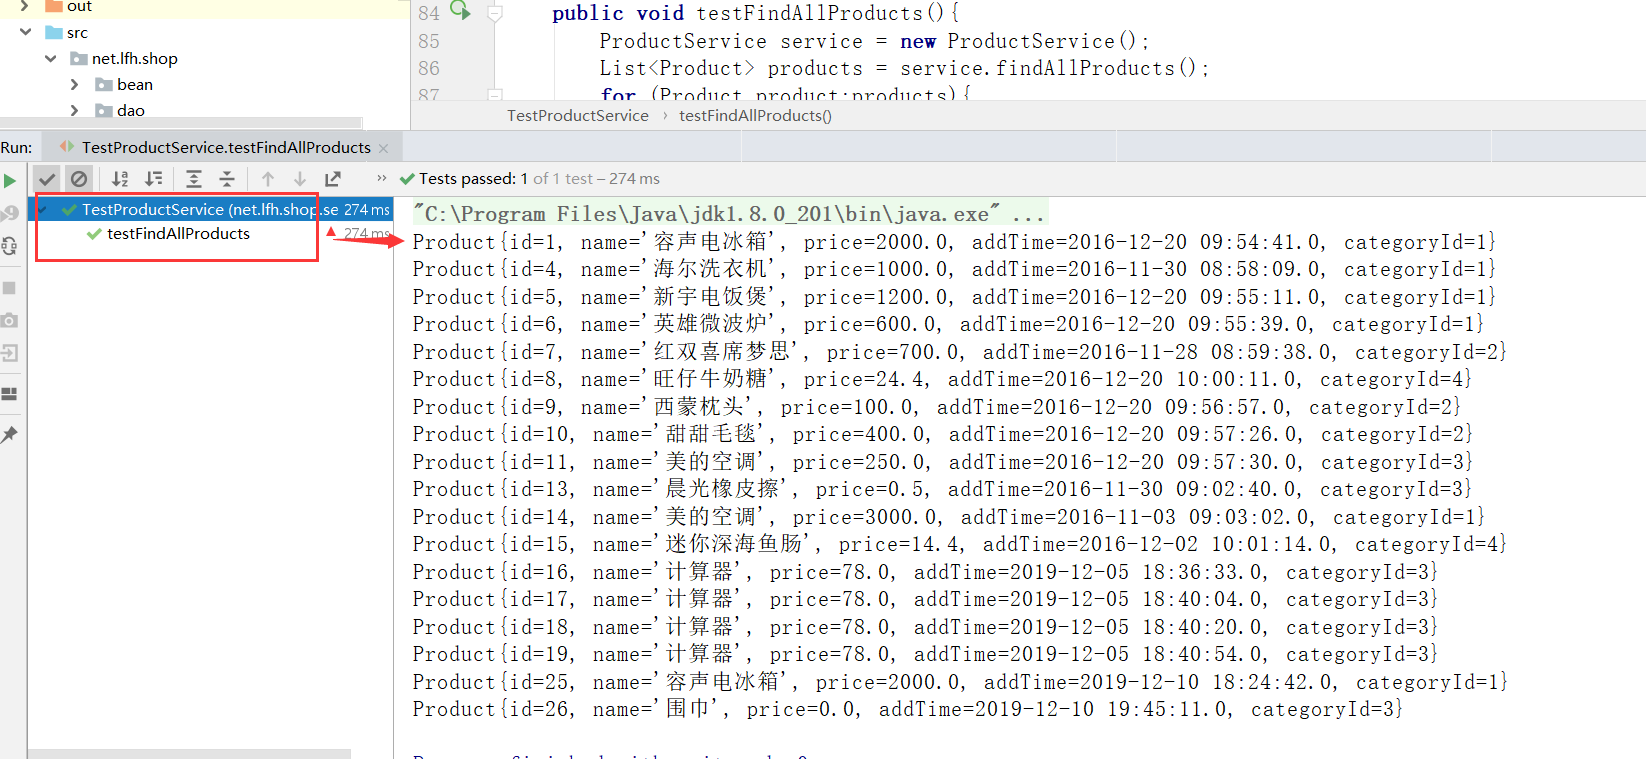Viewport: 1646px width, 759px height.
Task: Click console line Product{id=9 西蒙枕头
Action: 937,407
